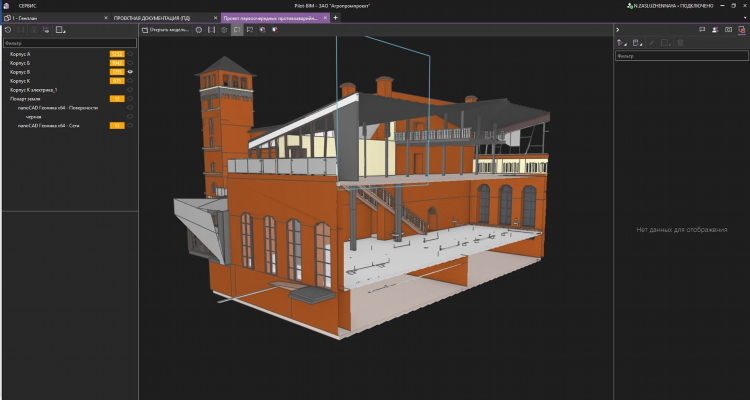
Task: Close the 1 - Генплан tab
Action: click(106, 18)
